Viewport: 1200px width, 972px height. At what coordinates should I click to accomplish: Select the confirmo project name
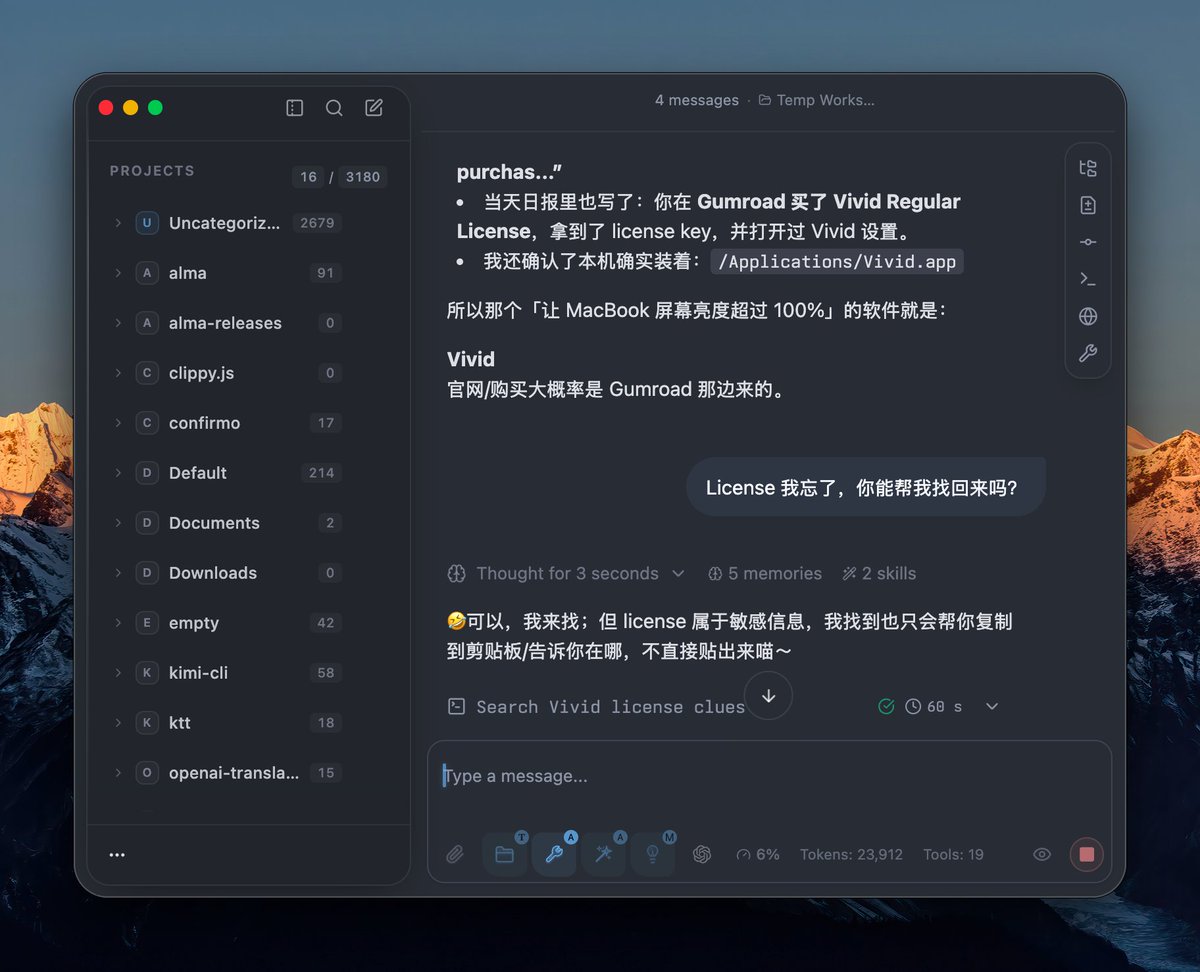point(204,423)
